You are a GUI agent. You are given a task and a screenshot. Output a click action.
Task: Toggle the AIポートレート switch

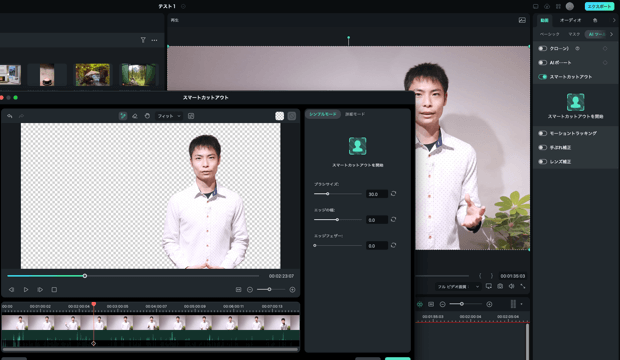coord(542,63)
